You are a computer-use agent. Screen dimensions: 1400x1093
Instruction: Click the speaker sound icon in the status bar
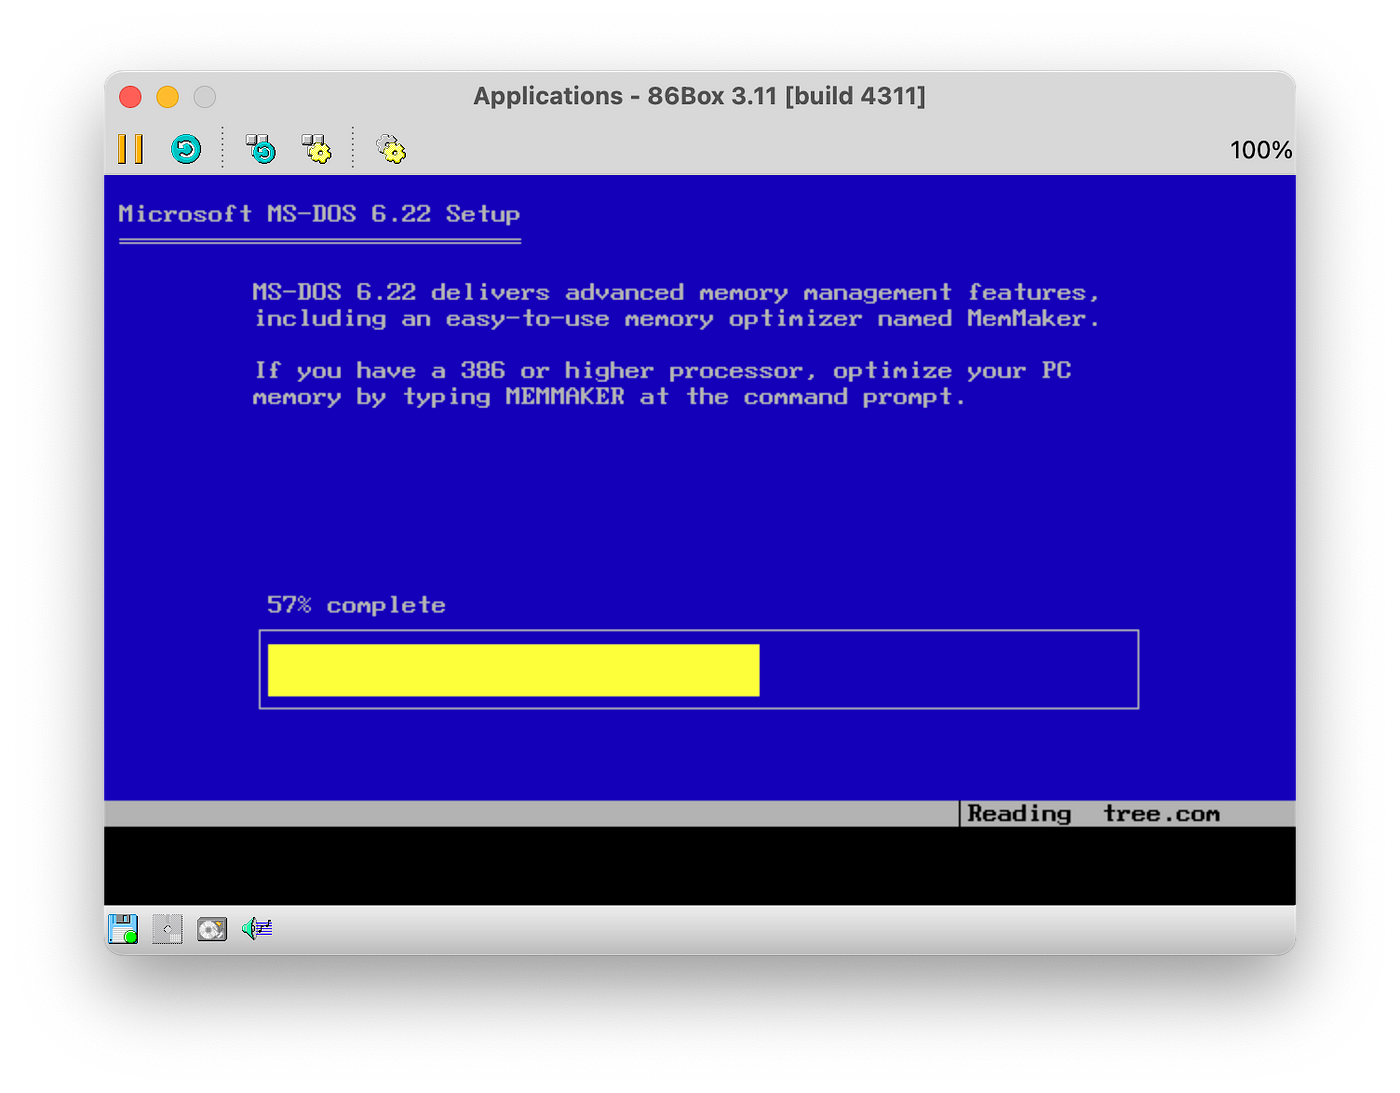point(257,929)
